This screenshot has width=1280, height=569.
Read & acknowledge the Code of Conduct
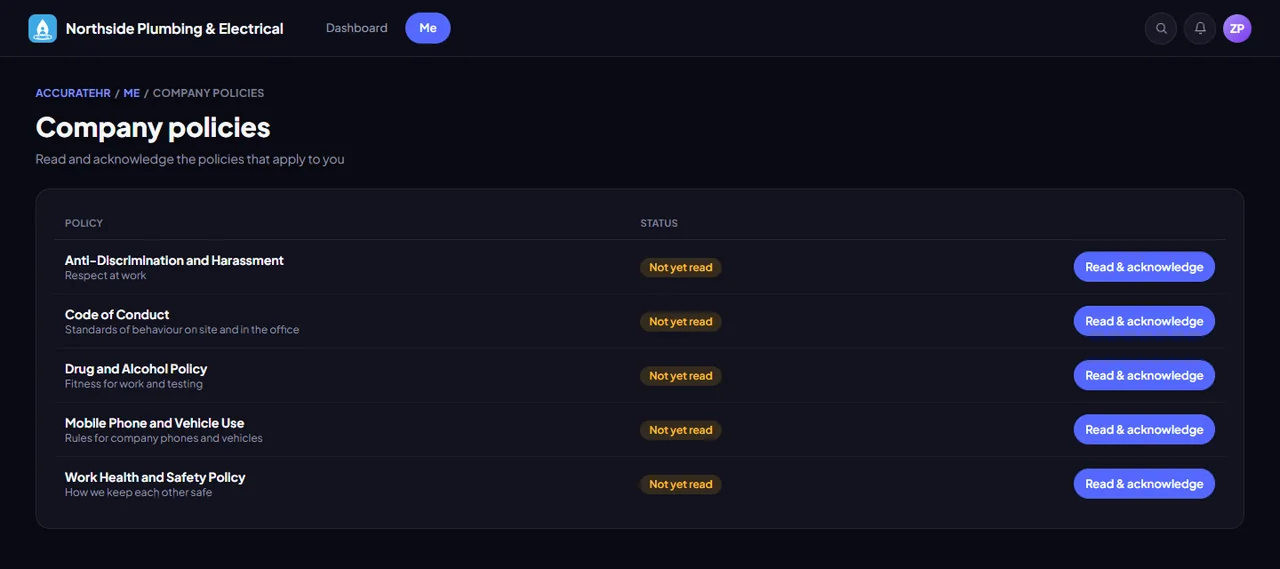click(x=1144, y=321)
